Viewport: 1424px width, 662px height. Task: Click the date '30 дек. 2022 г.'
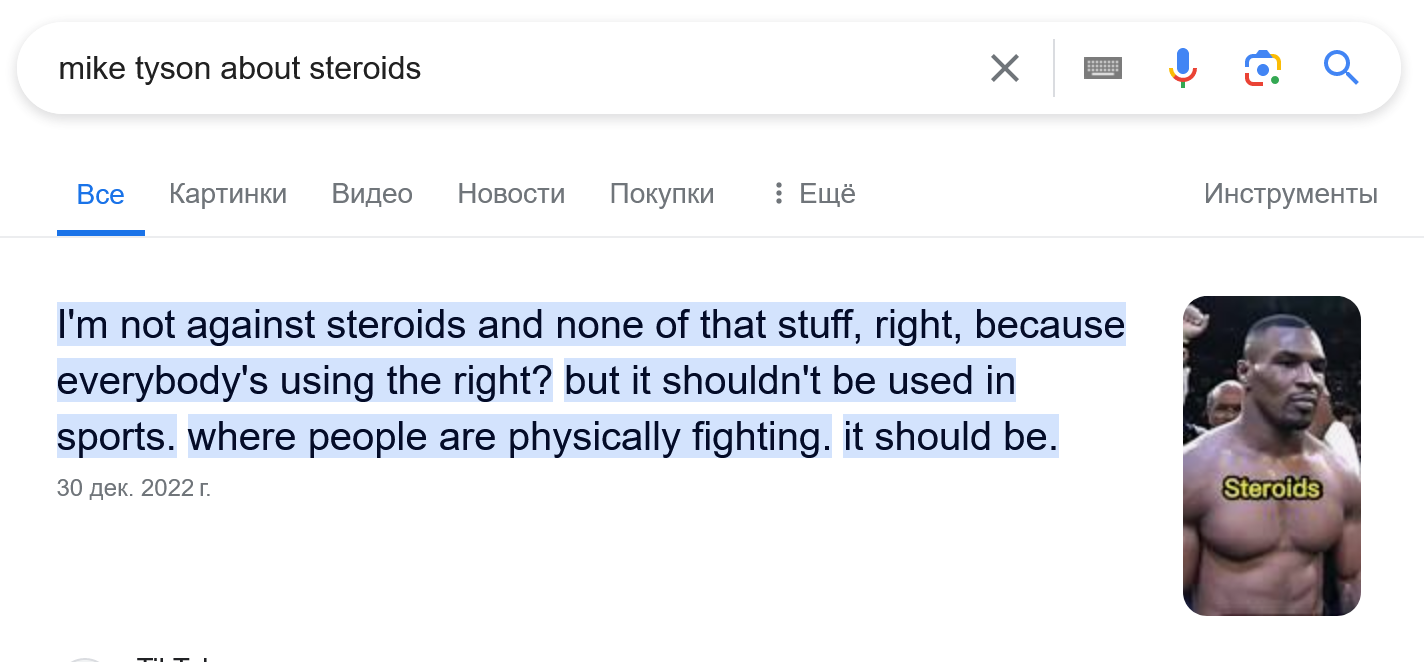(134, 489)
